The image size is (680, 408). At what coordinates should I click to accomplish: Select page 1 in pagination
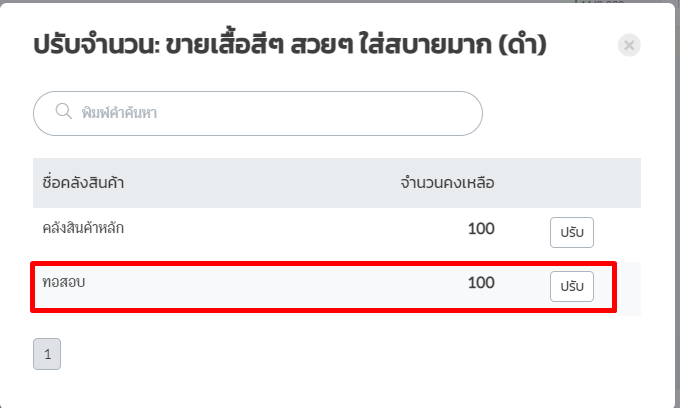click(x=47, y=354)
